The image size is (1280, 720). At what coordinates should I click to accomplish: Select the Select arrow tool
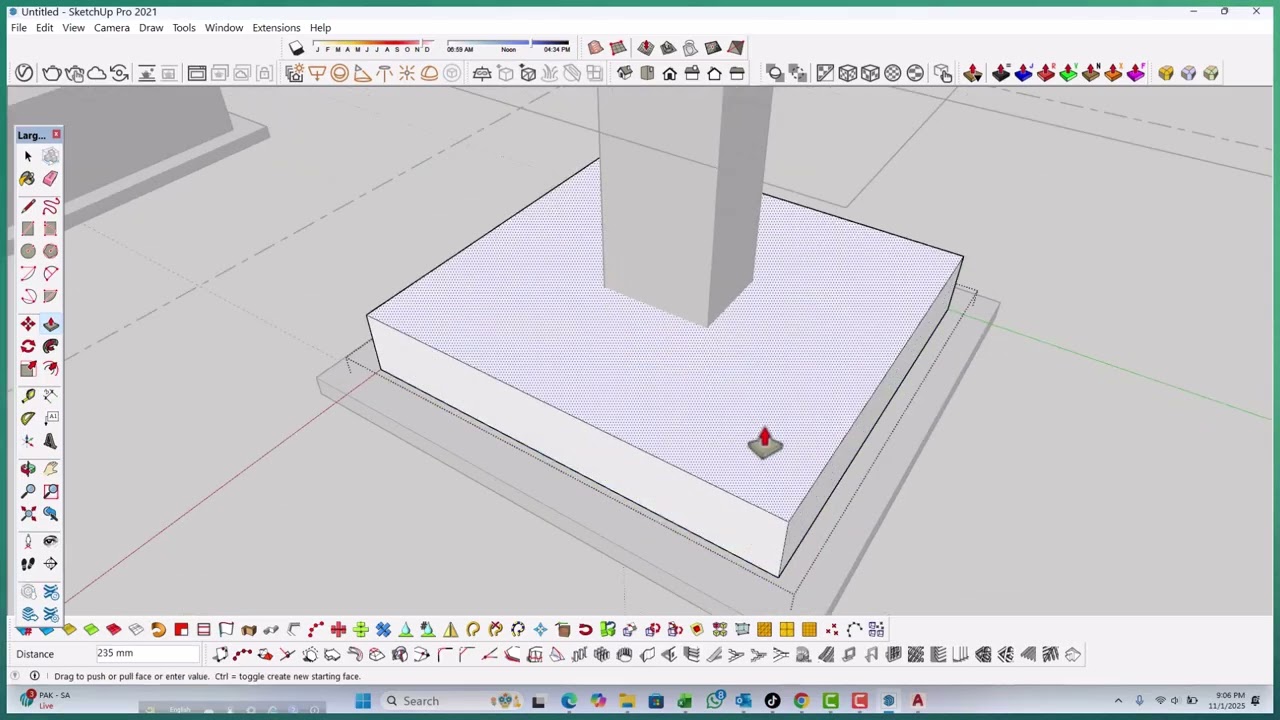pyautogui.click(x=28, y=156)
